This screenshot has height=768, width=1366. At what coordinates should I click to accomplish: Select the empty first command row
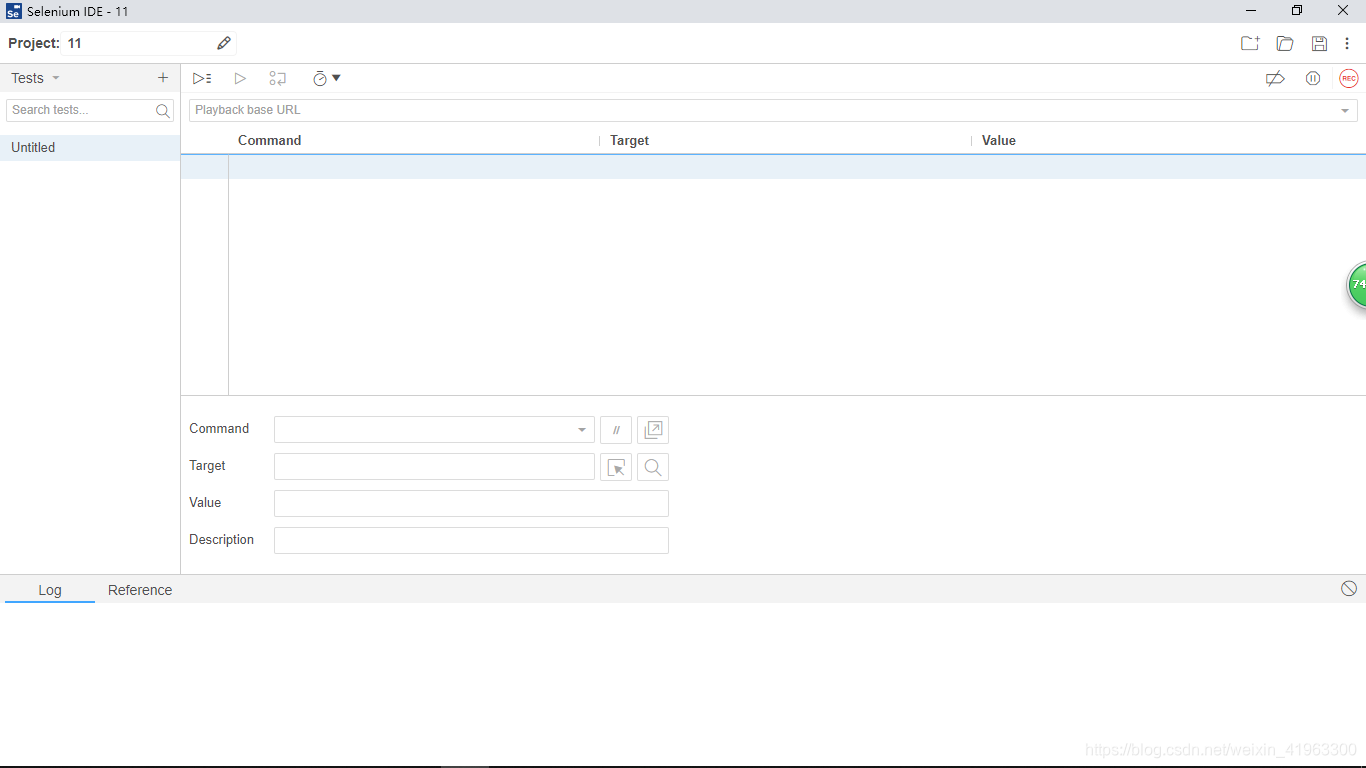pos(773,167)
